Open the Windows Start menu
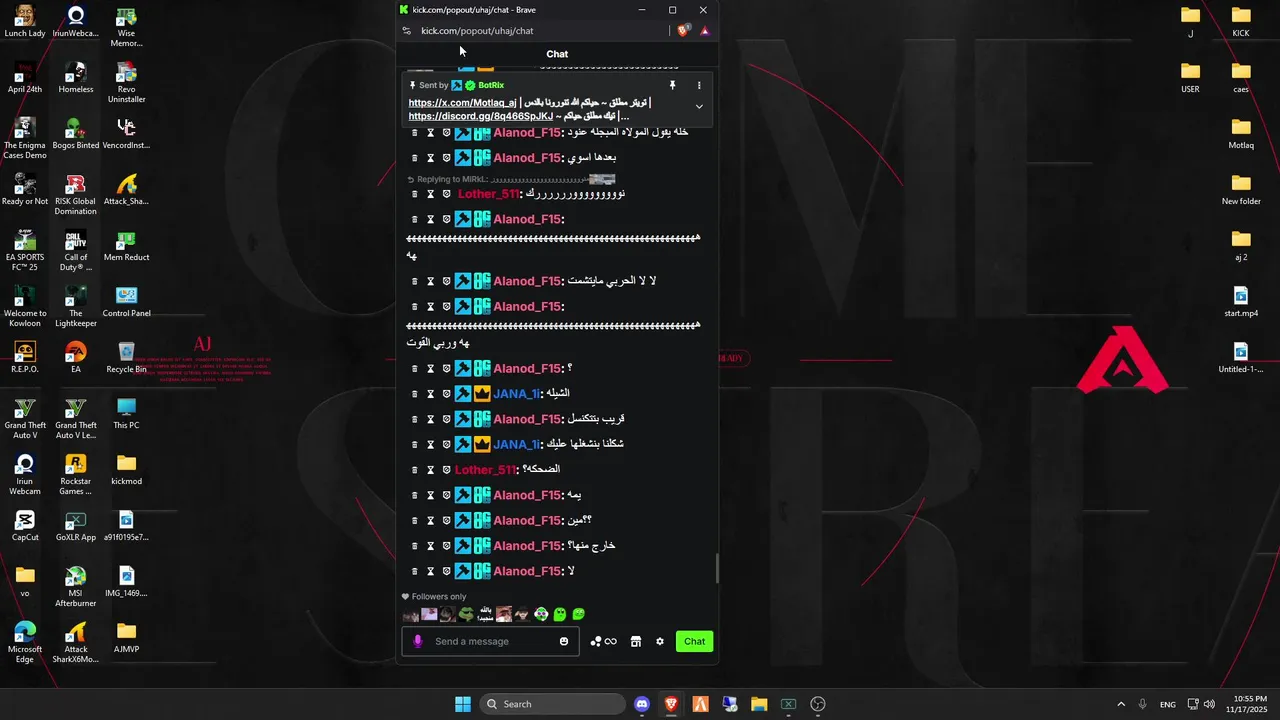The width and height of the screenshot is (1280, 720). [463, 704]
